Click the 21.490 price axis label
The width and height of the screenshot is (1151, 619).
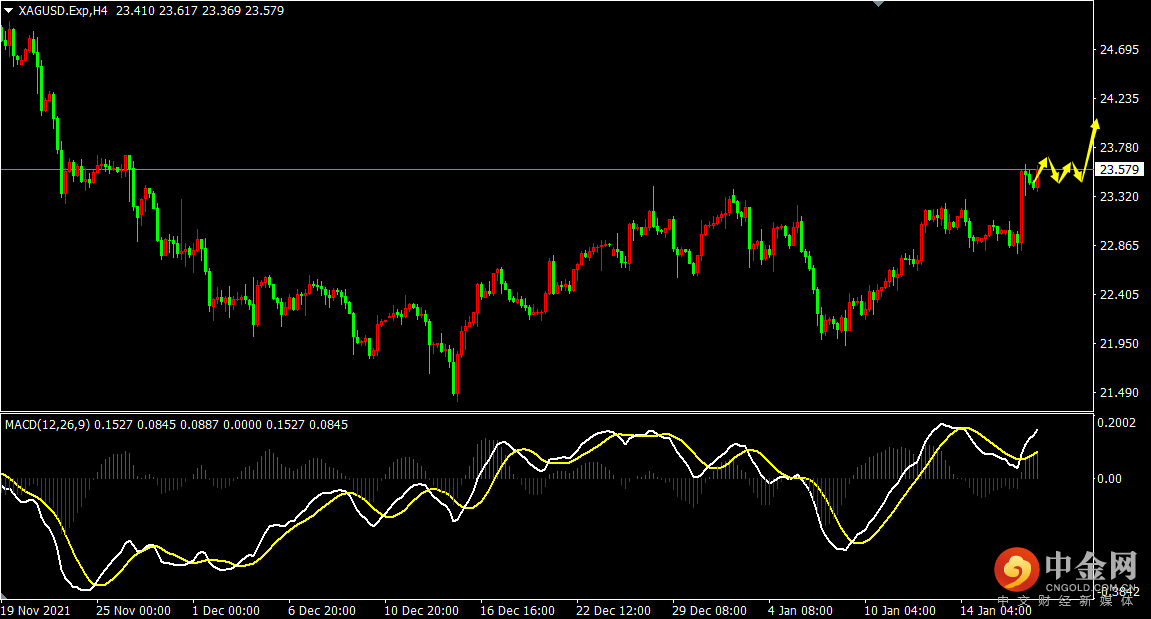coord(1119,393)
